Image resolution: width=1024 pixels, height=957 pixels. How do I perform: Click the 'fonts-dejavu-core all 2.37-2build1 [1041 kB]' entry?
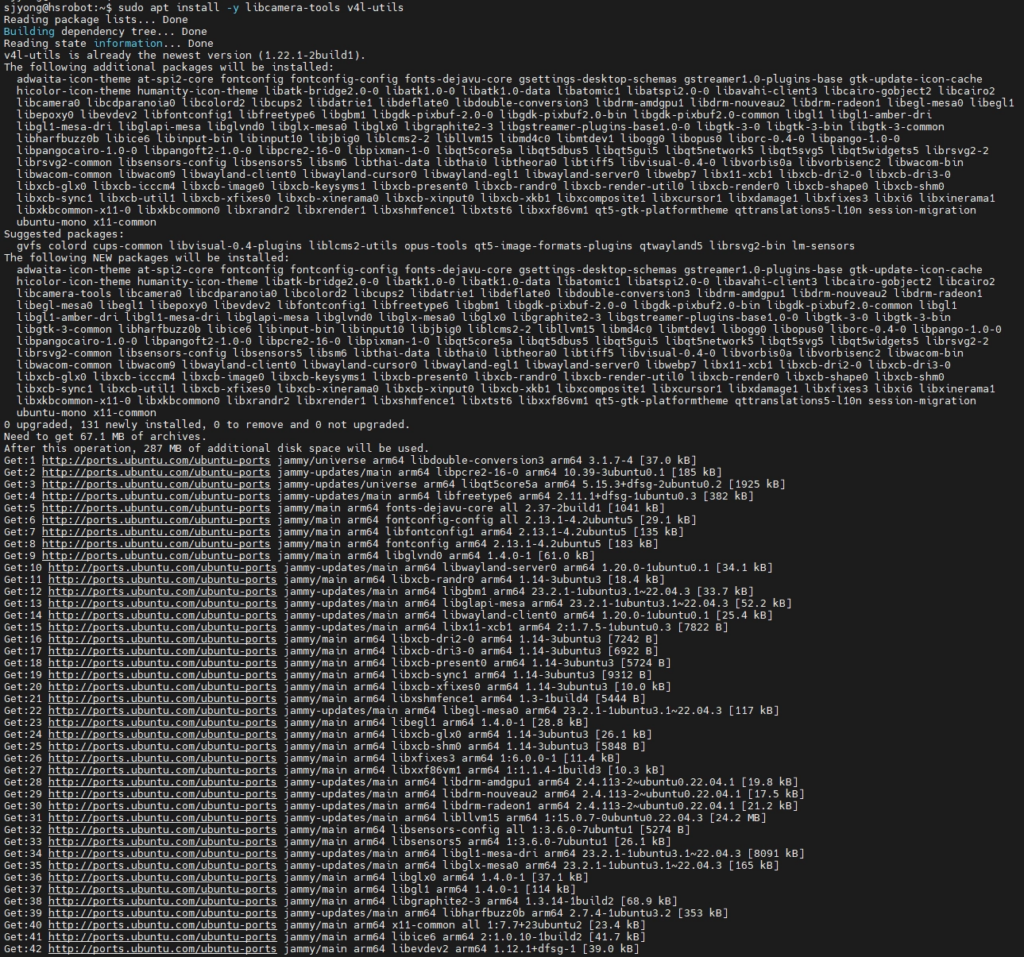click(x=525, y=508)
